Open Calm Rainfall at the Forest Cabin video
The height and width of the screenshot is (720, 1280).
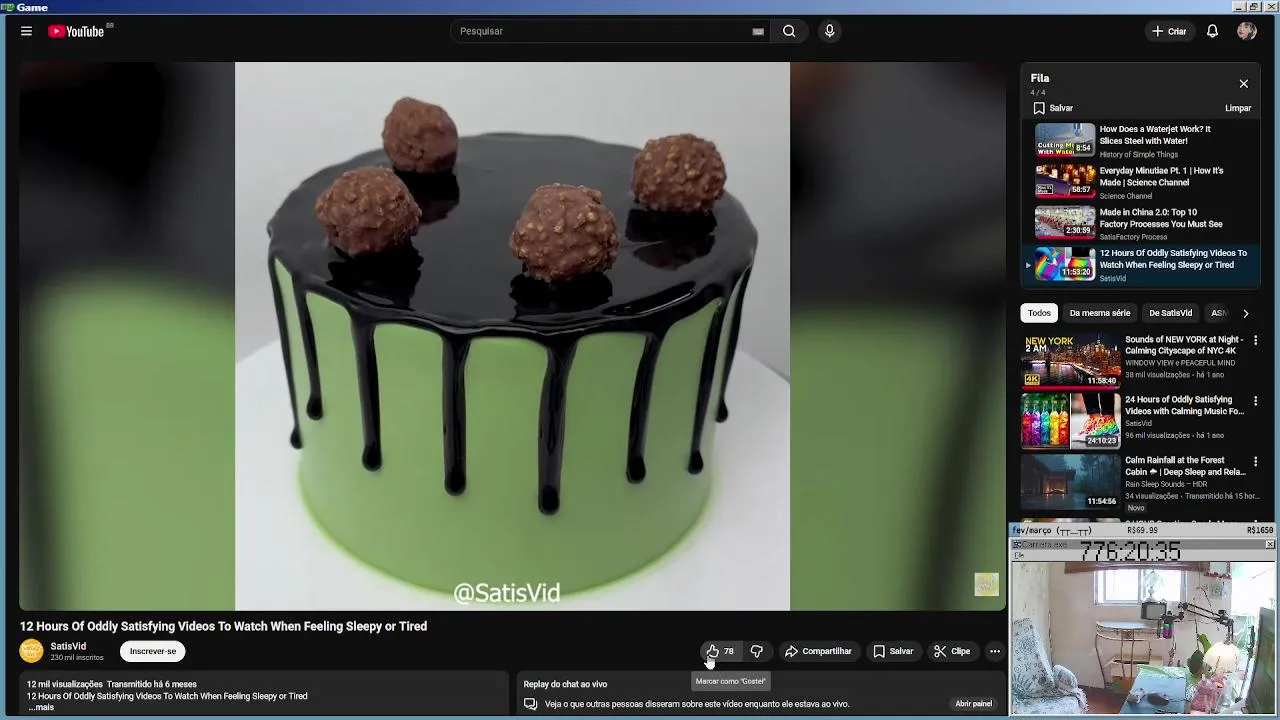point(1070,481)
